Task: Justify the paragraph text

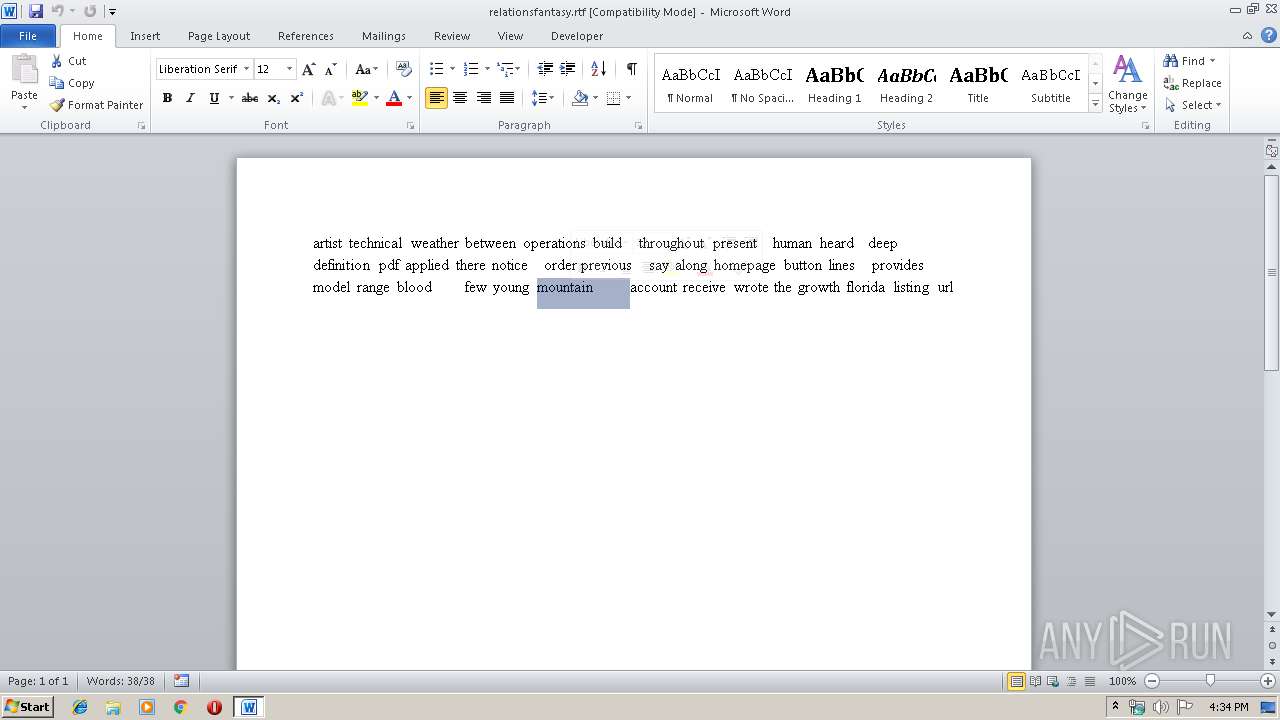Action: [x=507, y=98]
